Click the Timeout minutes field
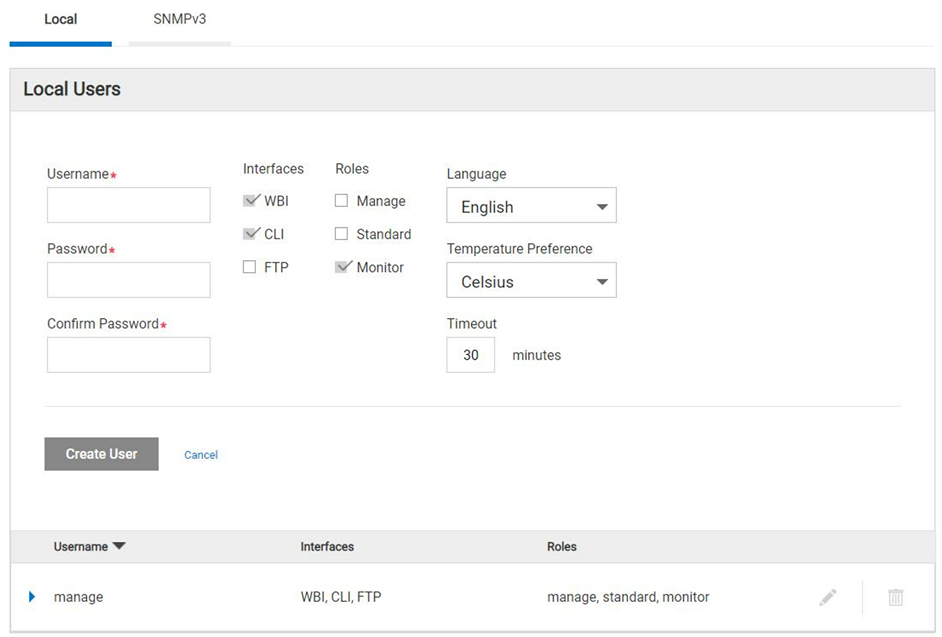Image resolution: width=942 pixels, height=637 pixels. pos(470,354)
